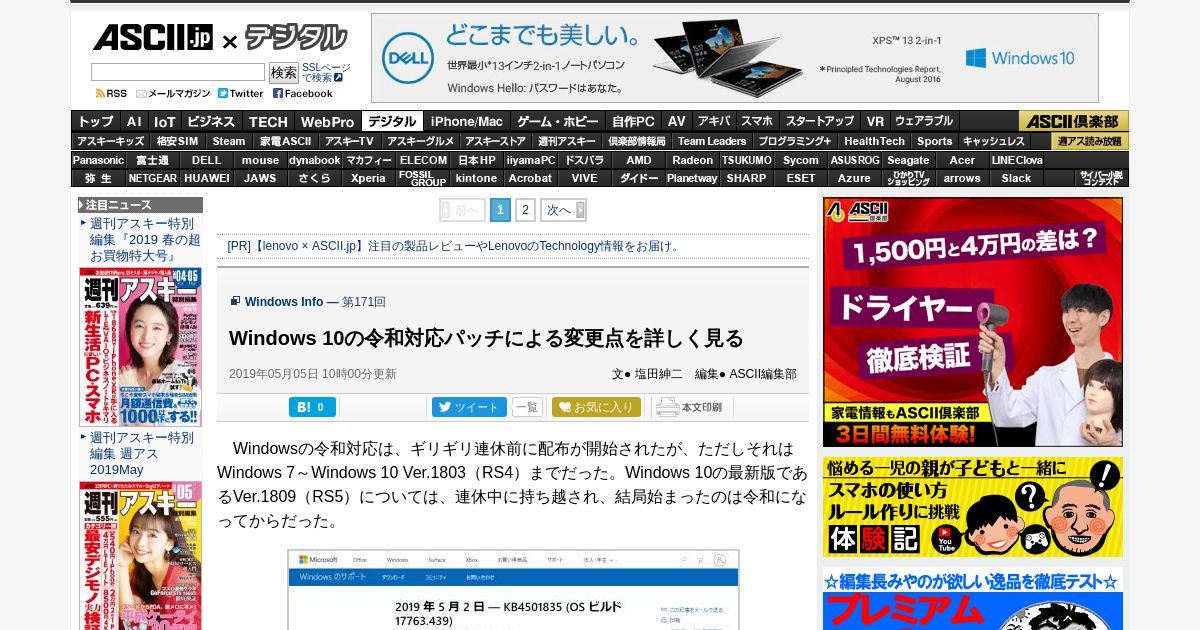Click the 注目ニュース sidebar heading
The image size is (1200, 630).
tap(140, 205)
